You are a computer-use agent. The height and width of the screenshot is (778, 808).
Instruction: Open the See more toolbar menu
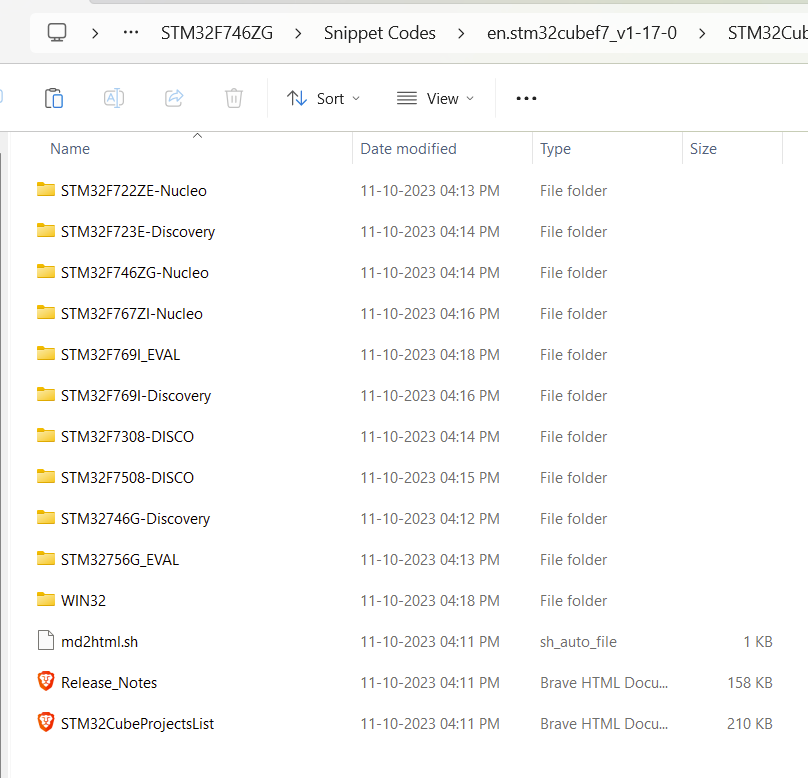[526, 98]
